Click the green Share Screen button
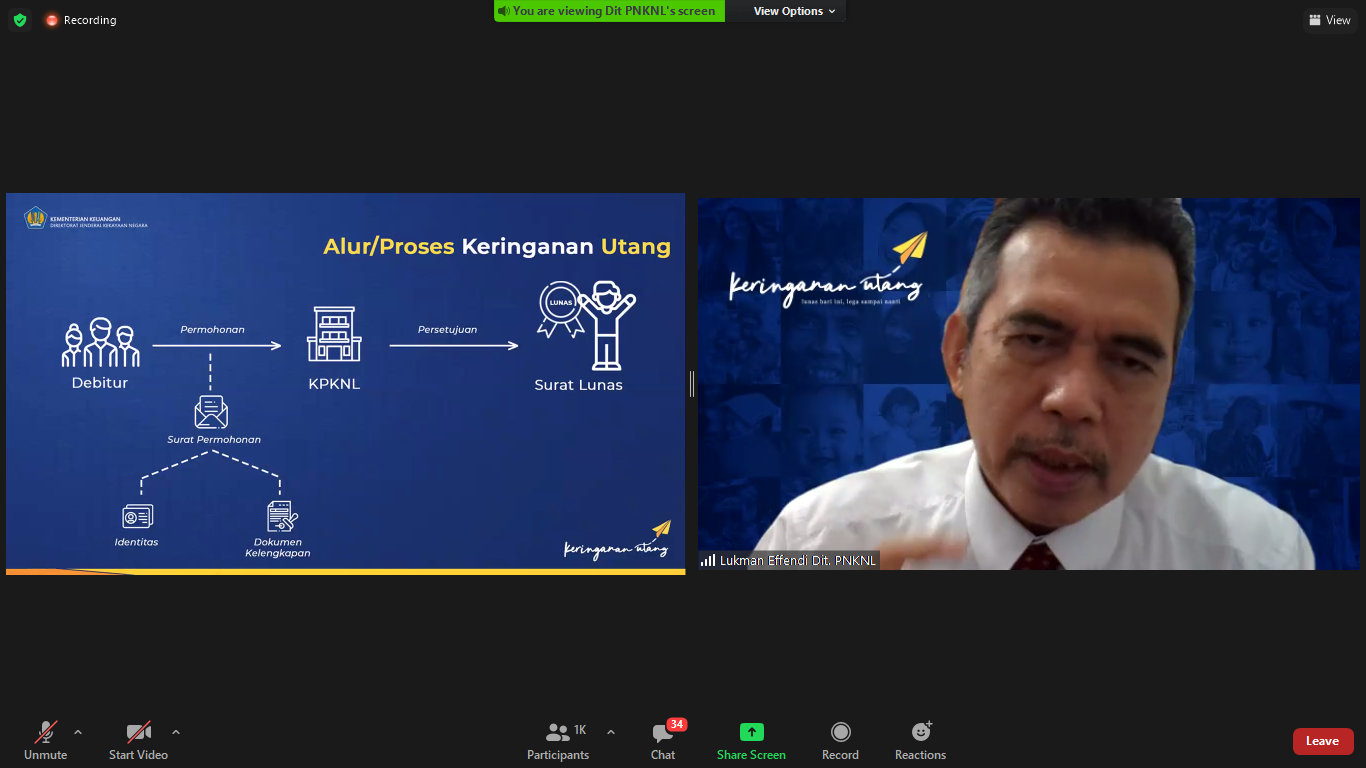This screenshot has width=1366, height=768. tap(751, 740)
